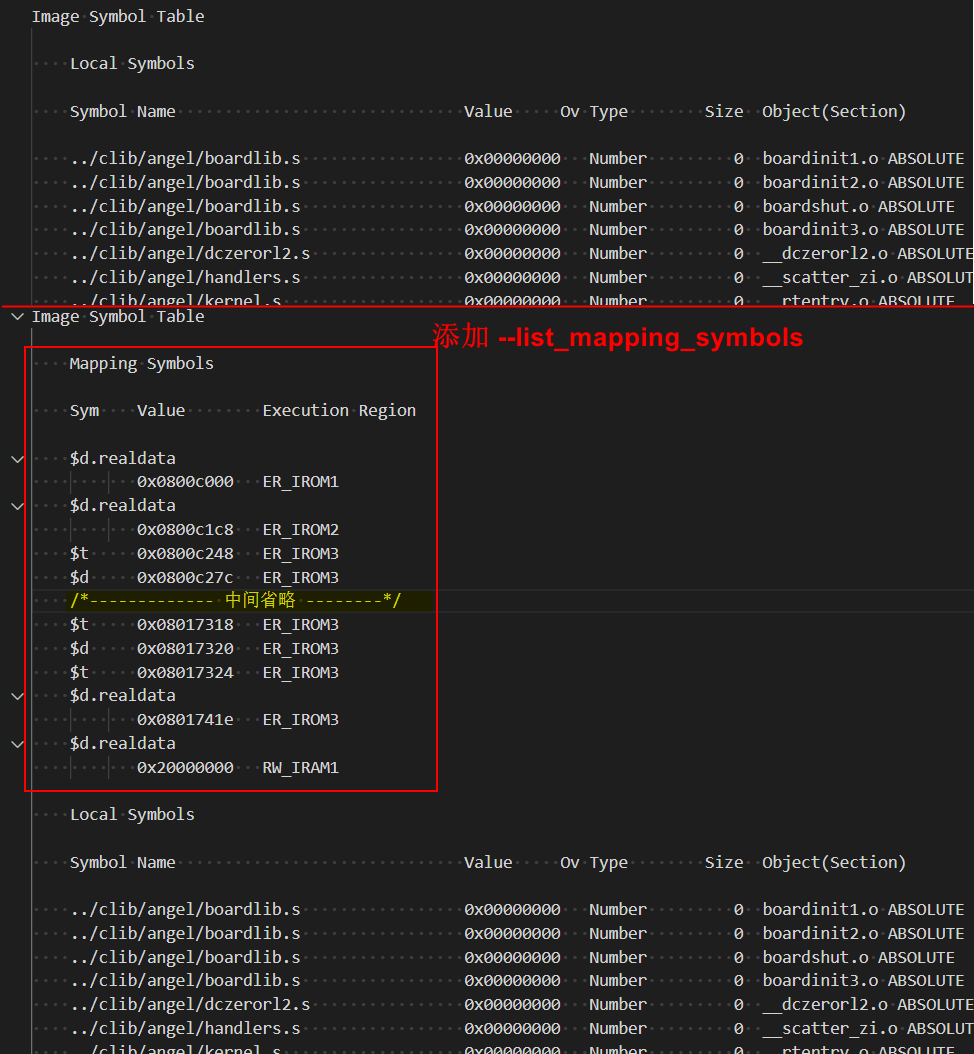Collapse the $d.realdata fold above 0x0800c1c8
The width and height of the screenshot is (974, 1054).
(17, 506)
